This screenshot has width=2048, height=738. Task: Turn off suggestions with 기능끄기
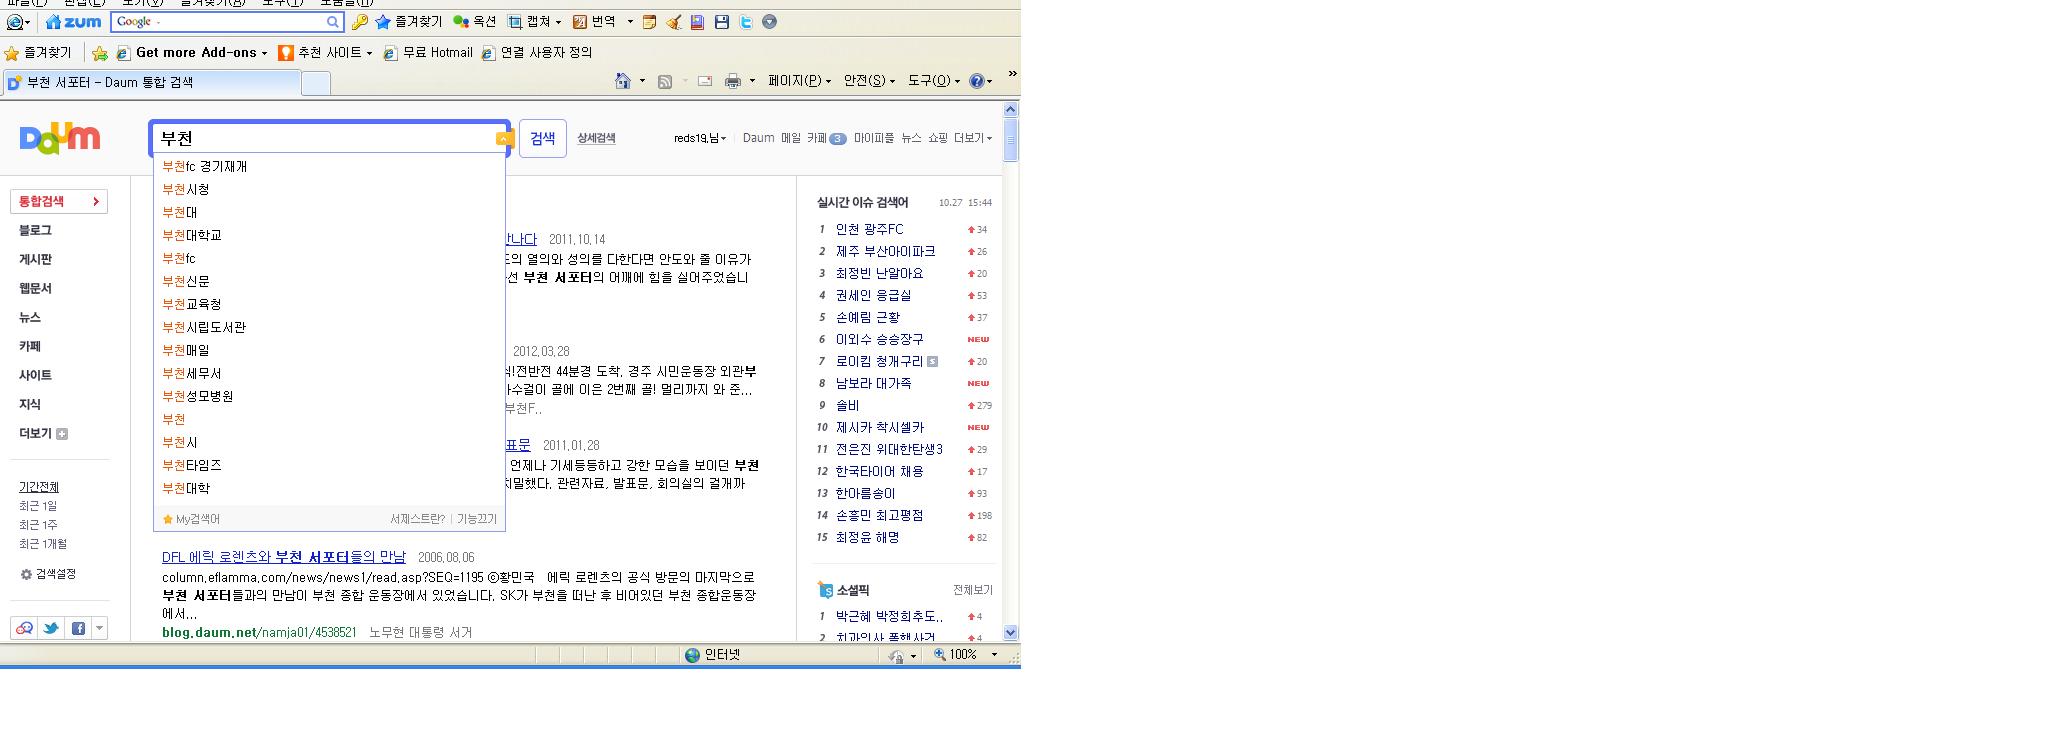[477, 519]
